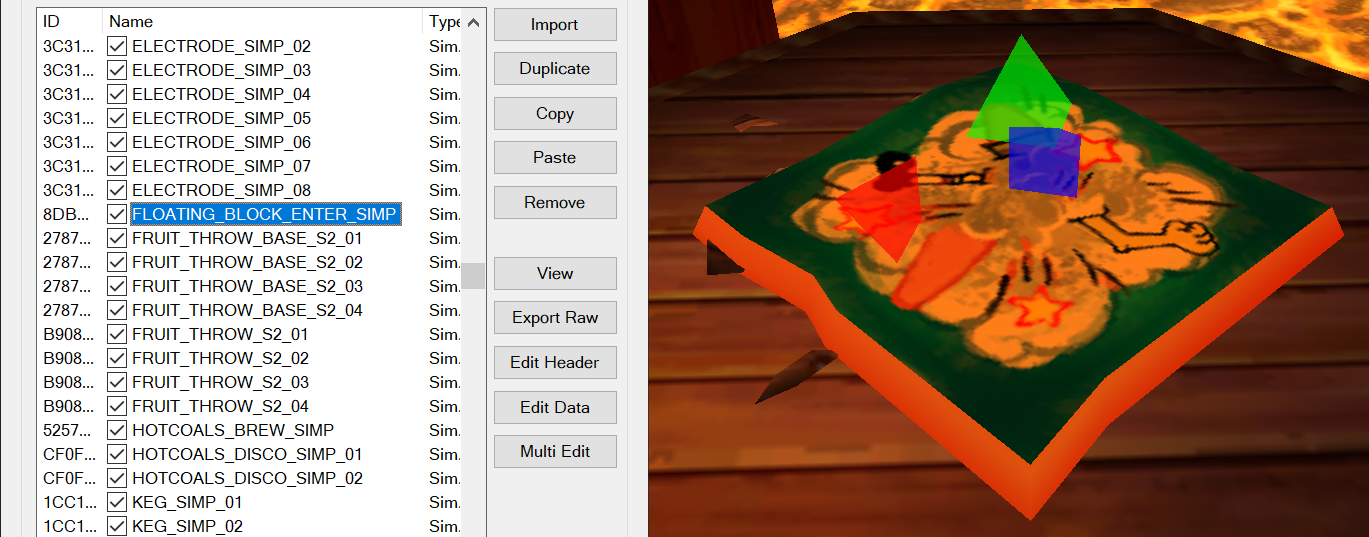
Task: Open the Multi Edit button
Action: (x=555, y=451)
